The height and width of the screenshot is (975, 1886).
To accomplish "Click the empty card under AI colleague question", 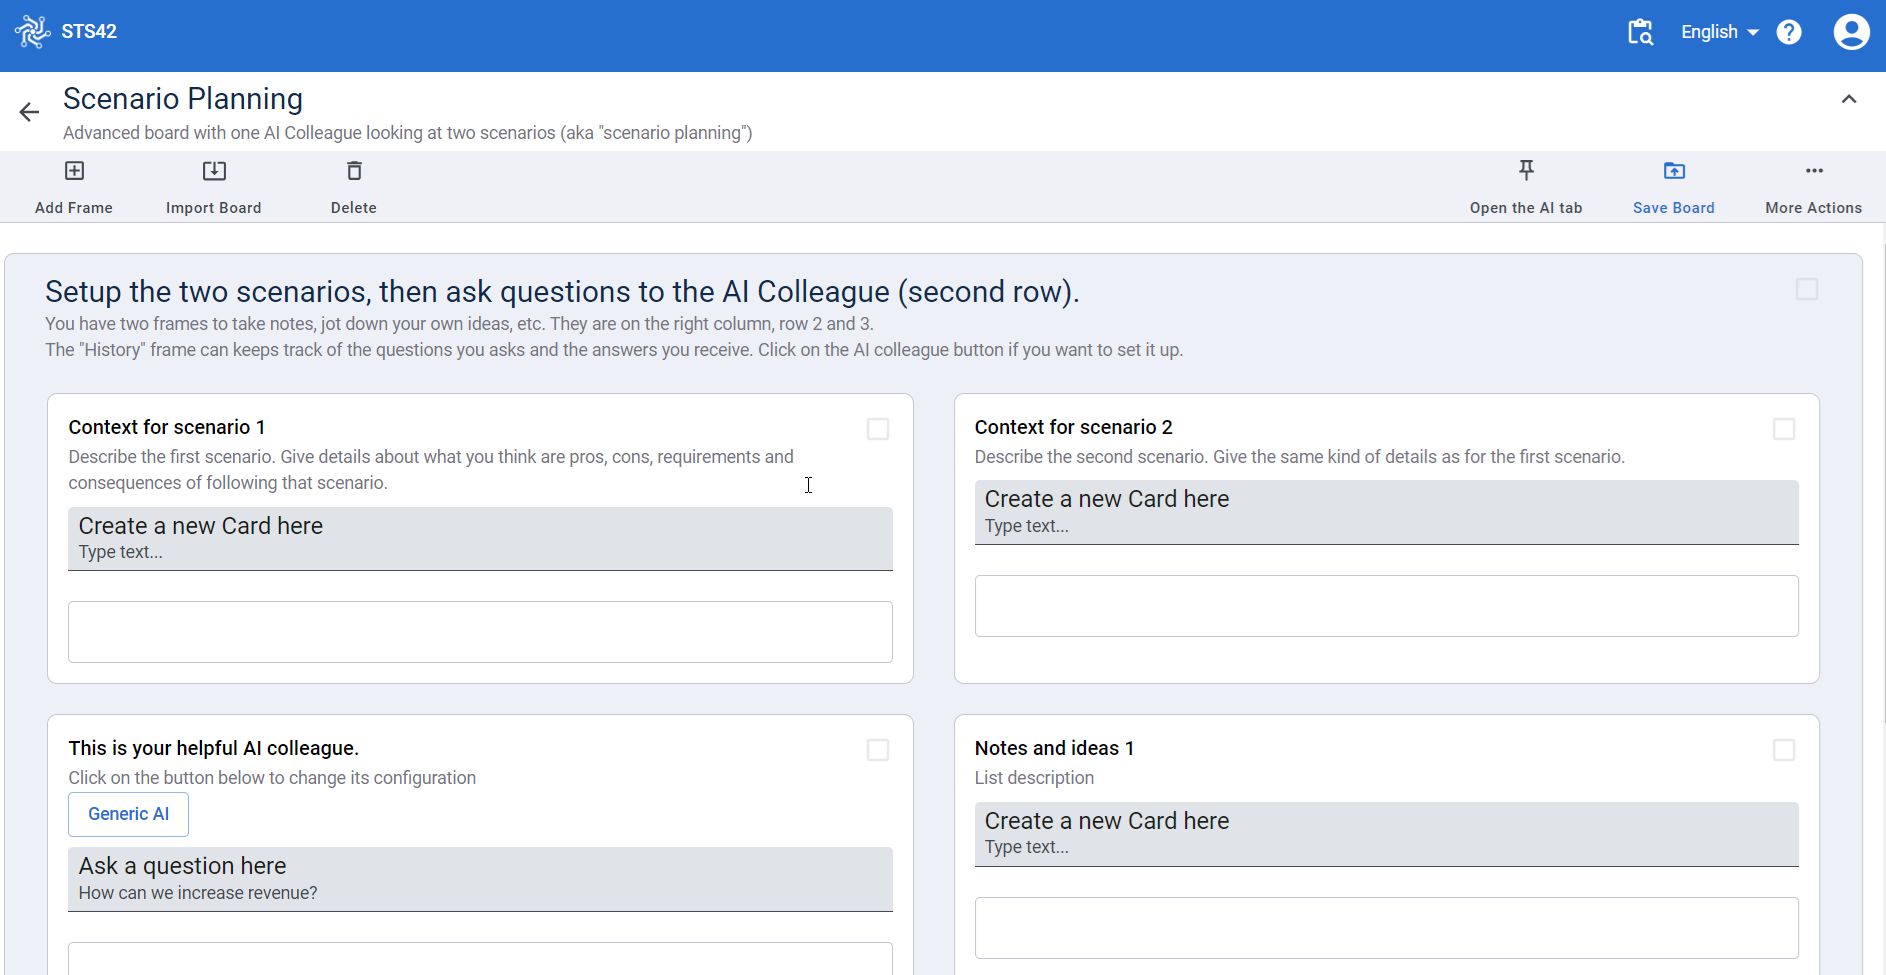I will 480,958.
